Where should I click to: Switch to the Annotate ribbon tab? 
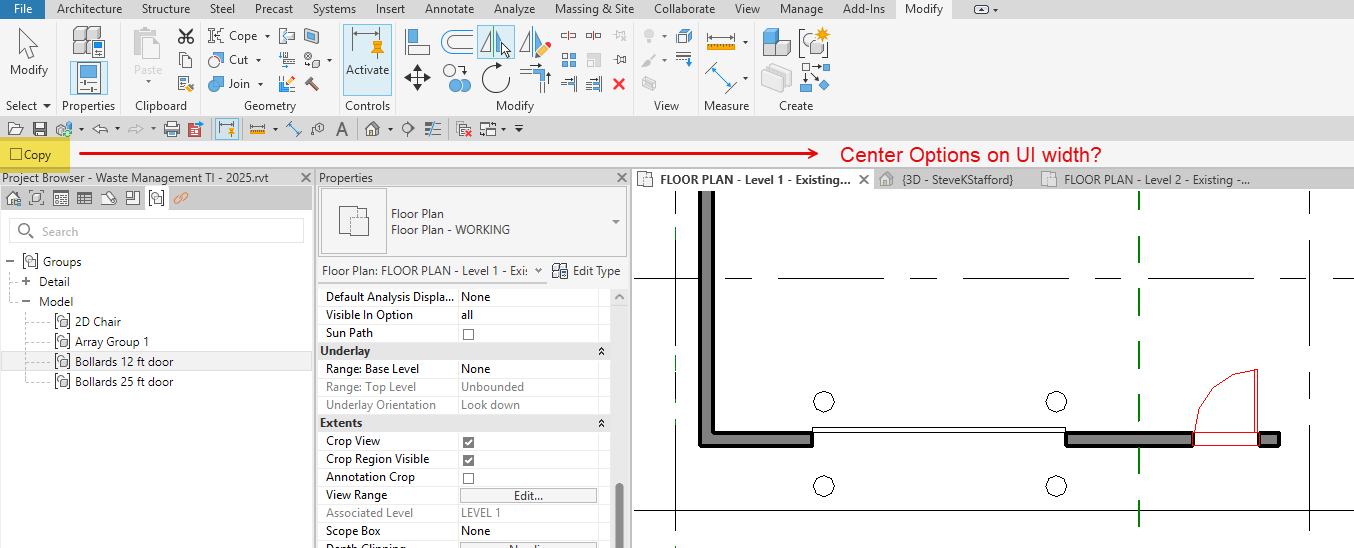(x=450, y=9)
